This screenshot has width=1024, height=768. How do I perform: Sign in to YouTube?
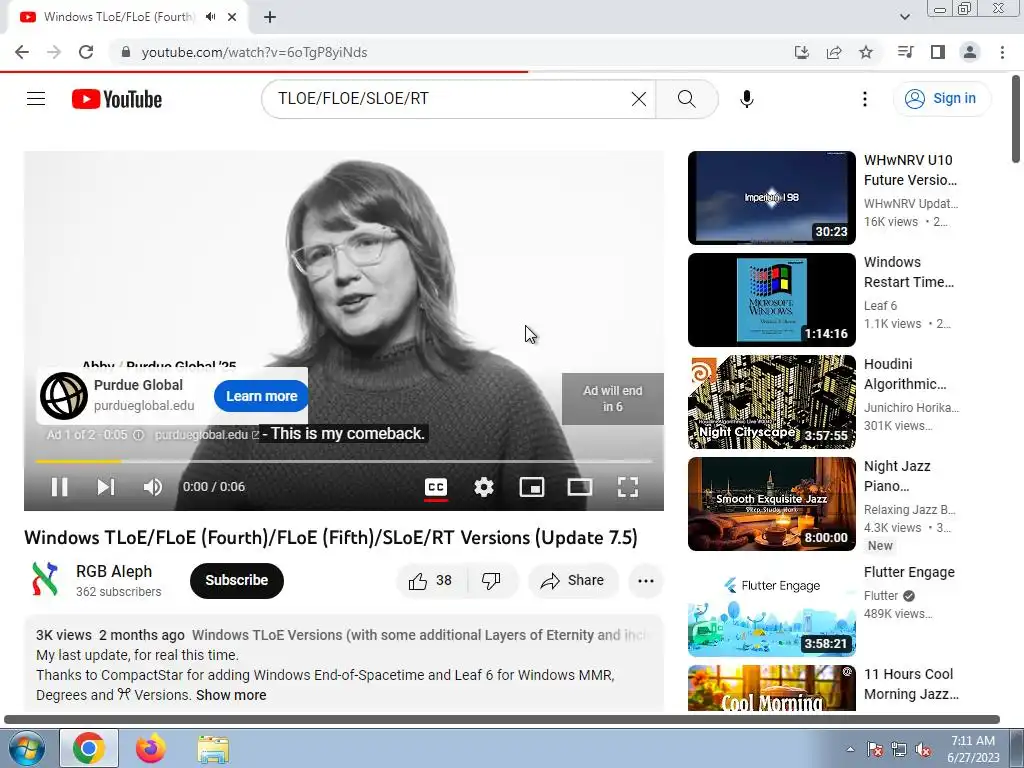(x=941, y=99)
